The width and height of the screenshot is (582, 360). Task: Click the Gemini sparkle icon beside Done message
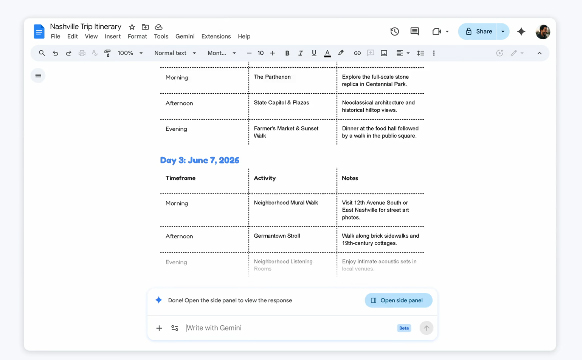tap(158, 300)
